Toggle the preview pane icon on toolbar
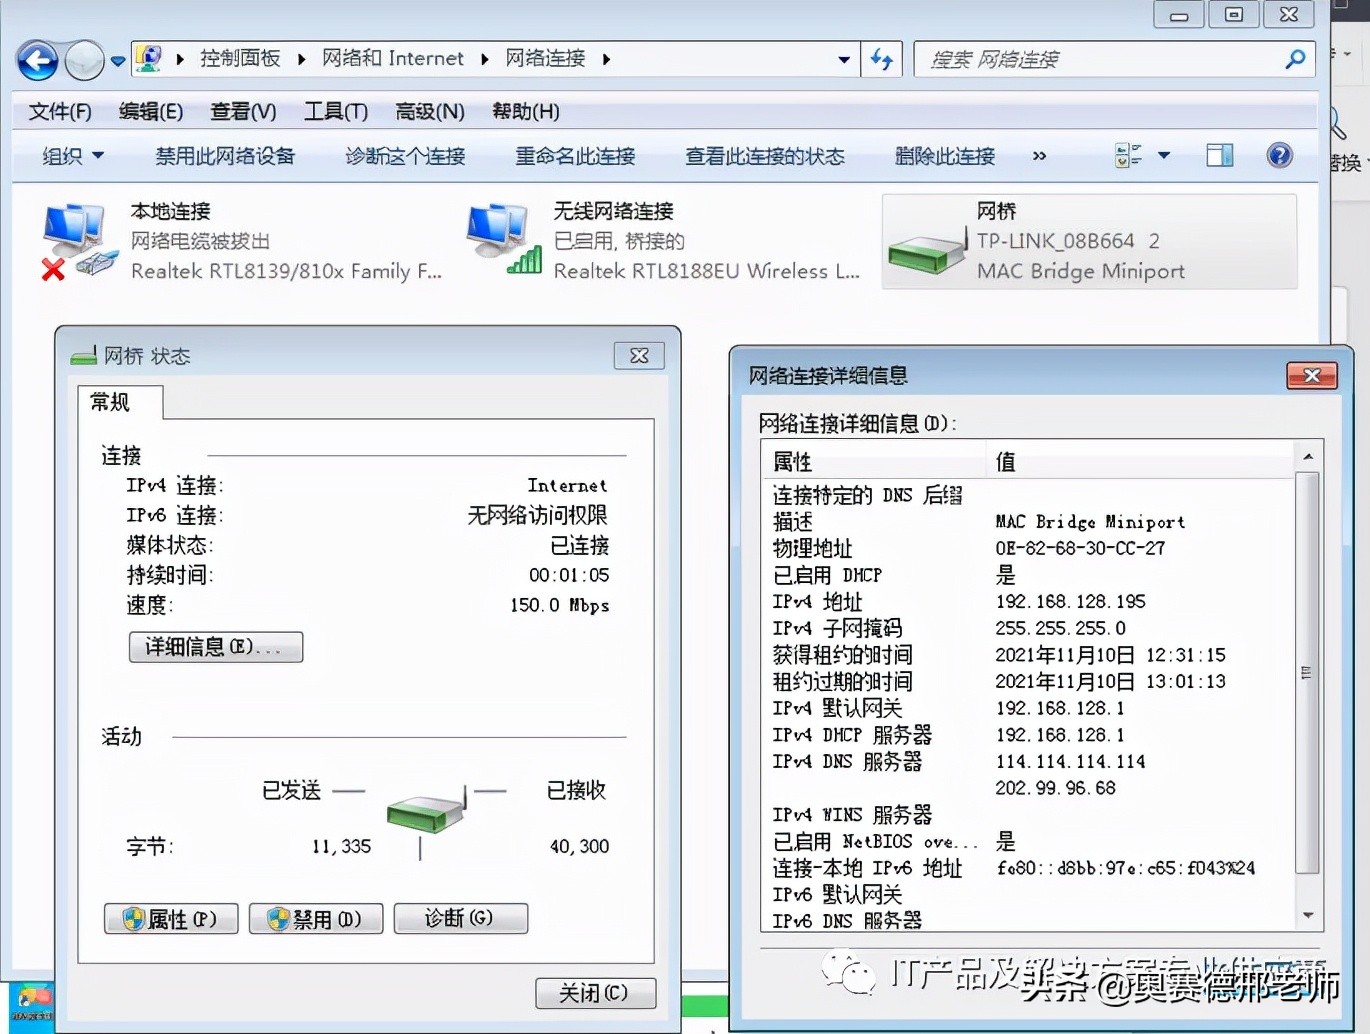1370x1034 pixels. click(1219, 155)
